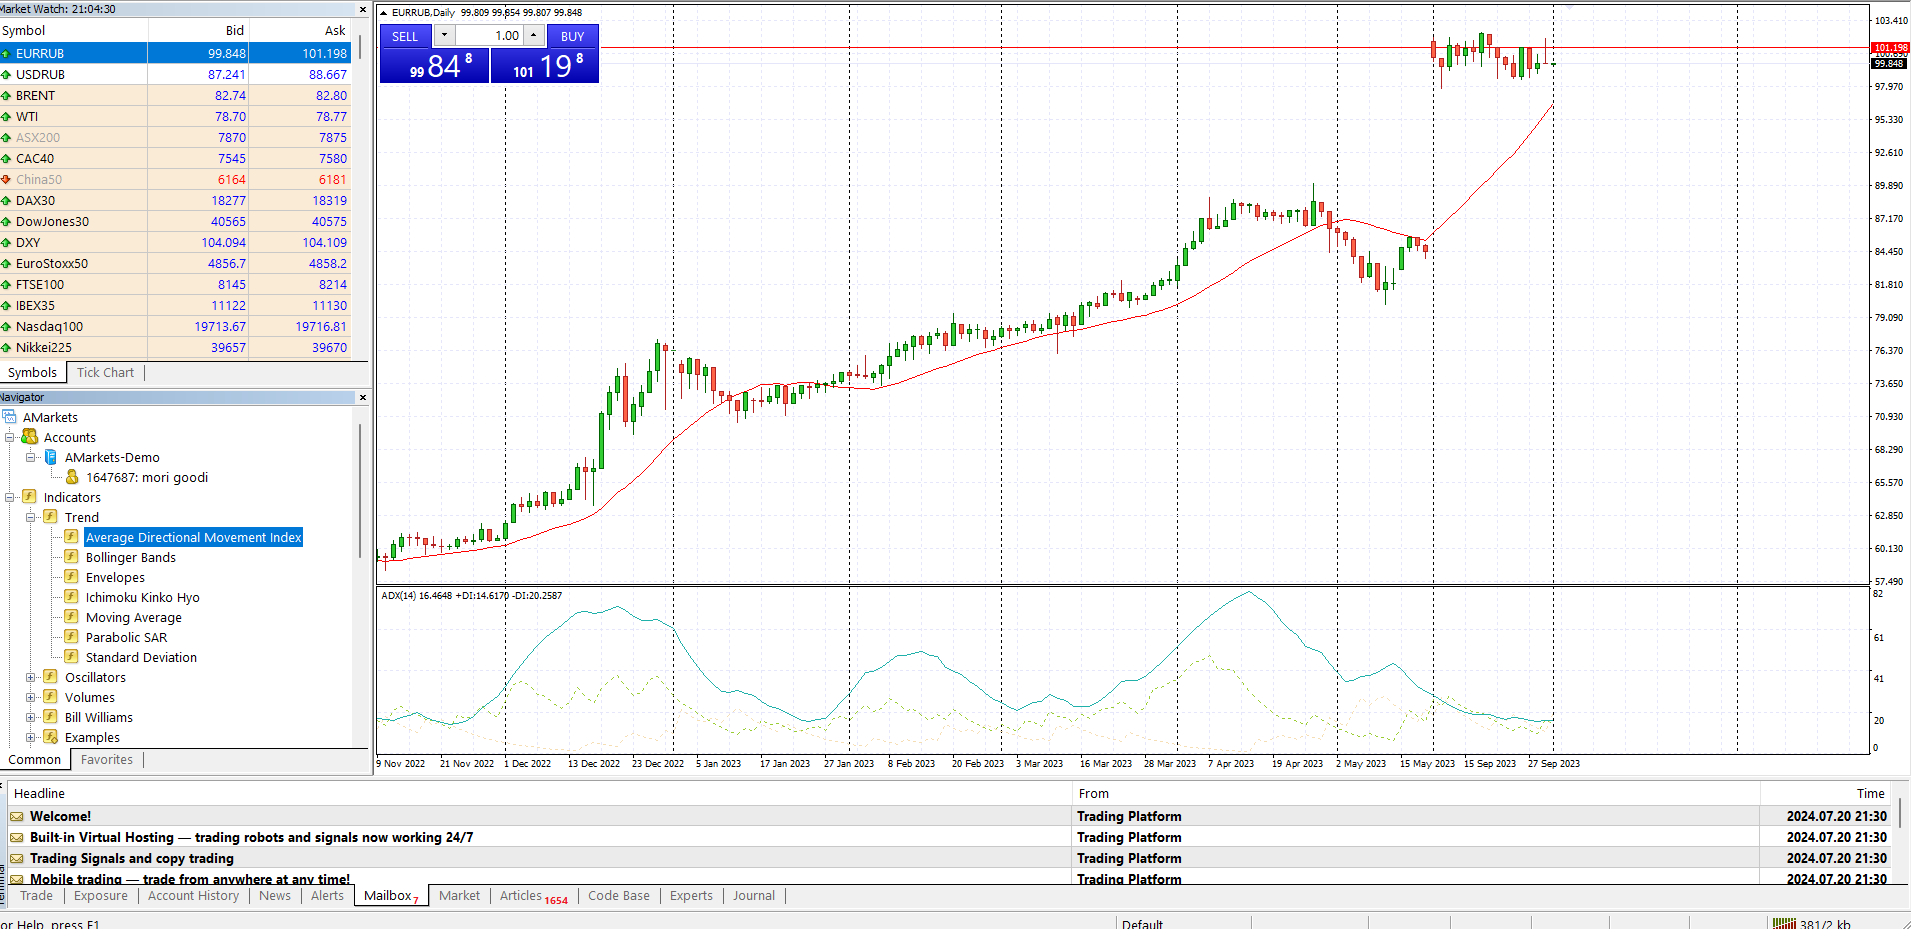Click the Accounts group icon in Navigator
This screenshot has height=929, width=1911.
(x=30, y=437)
